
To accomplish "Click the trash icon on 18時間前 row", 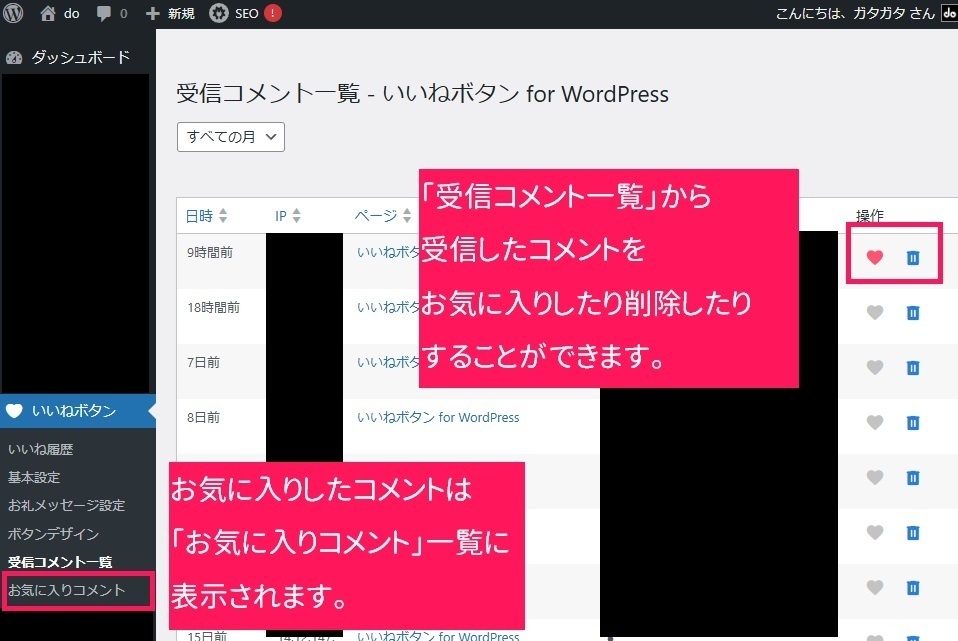I will pos(913,312).
